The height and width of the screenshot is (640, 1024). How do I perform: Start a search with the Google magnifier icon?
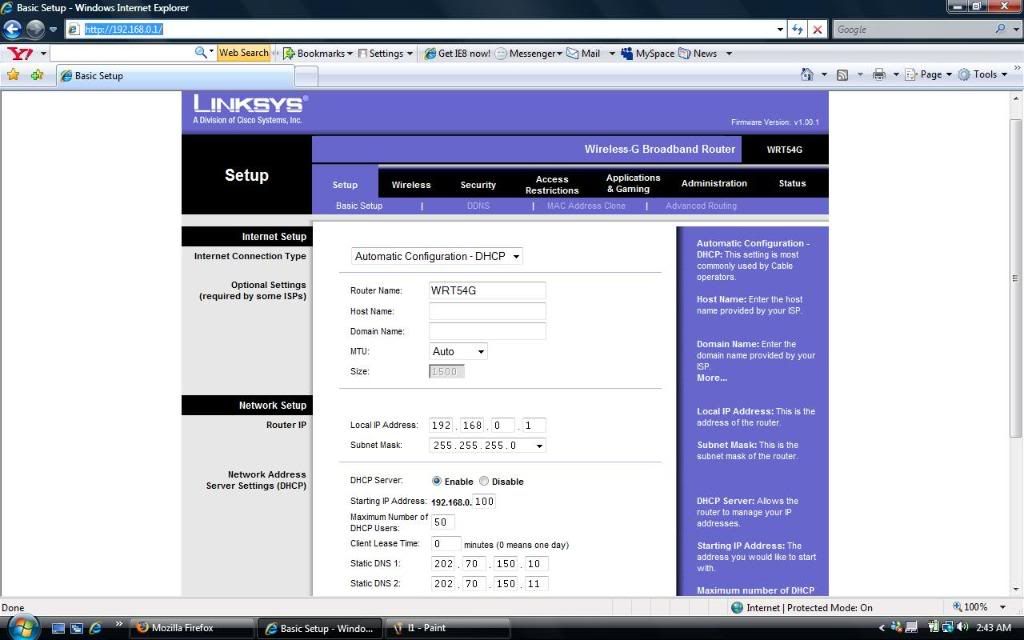point(1000,29)
